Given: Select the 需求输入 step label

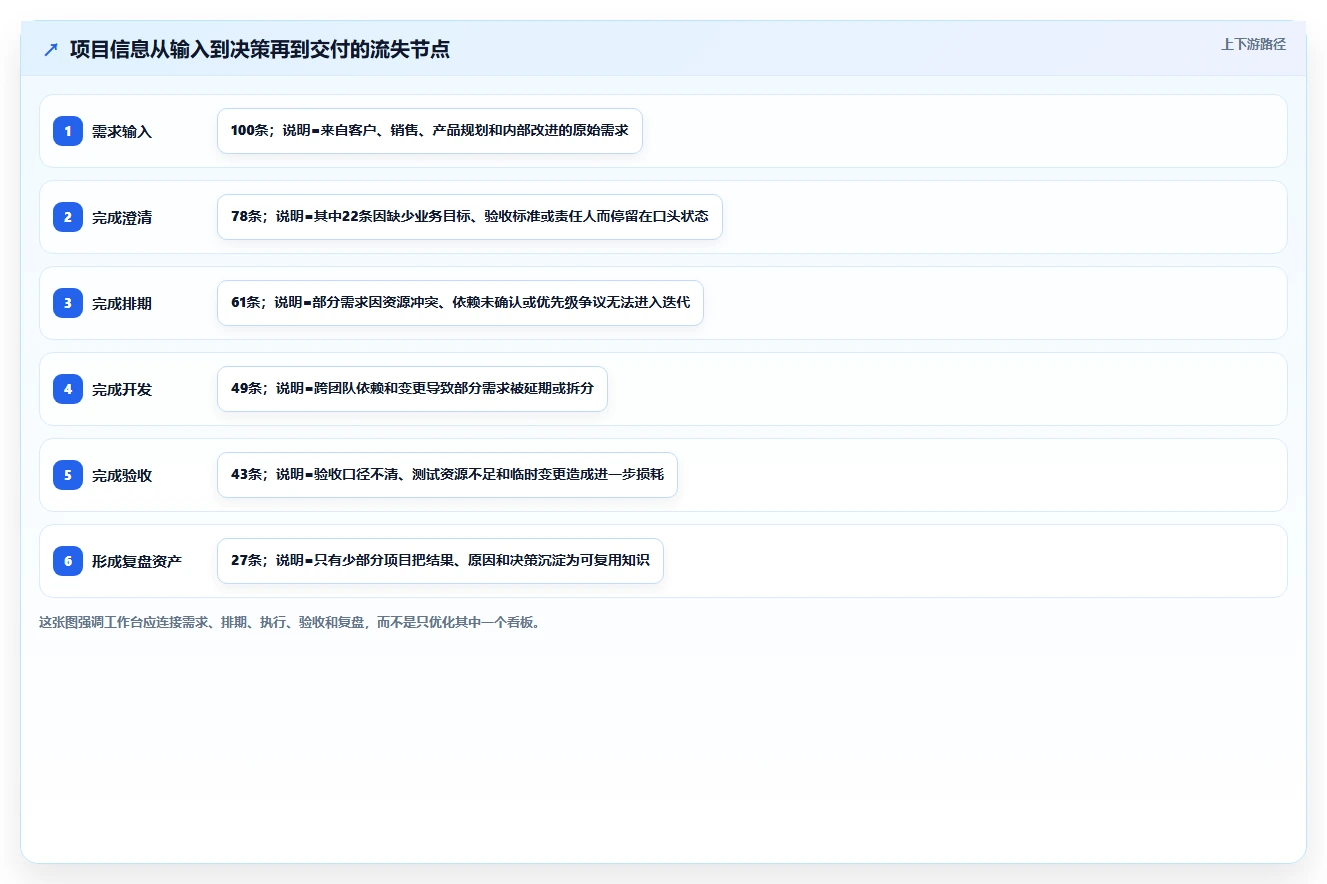Looking at the screenshot, I should tap(122, 131).
